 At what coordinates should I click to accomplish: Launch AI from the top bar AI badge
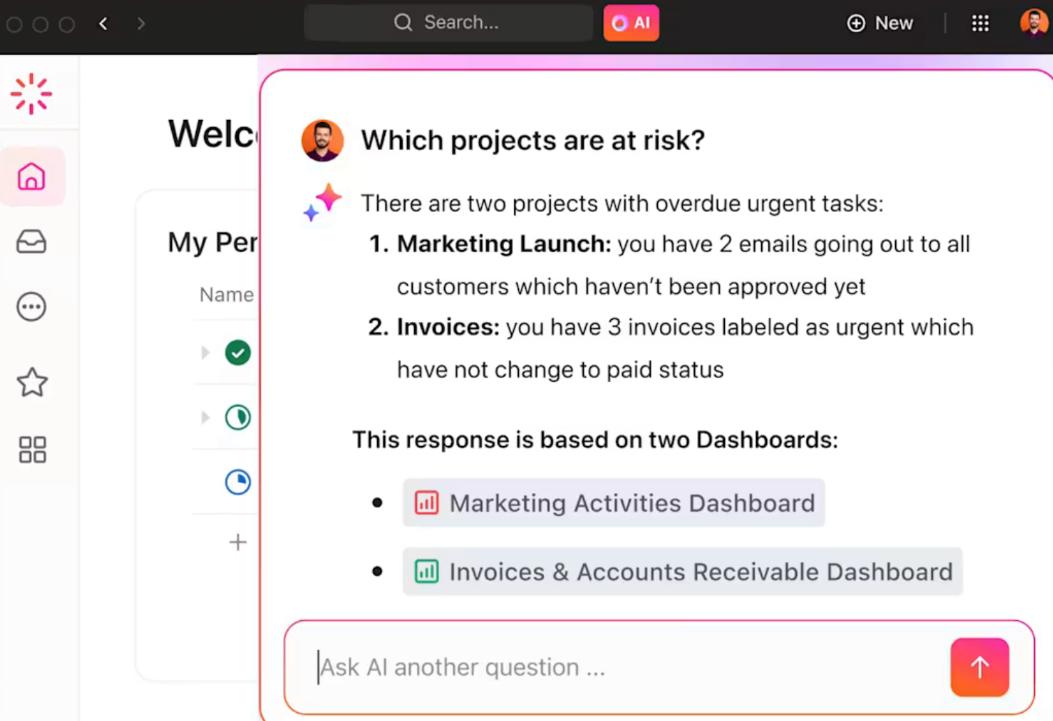tap(631, 22)
